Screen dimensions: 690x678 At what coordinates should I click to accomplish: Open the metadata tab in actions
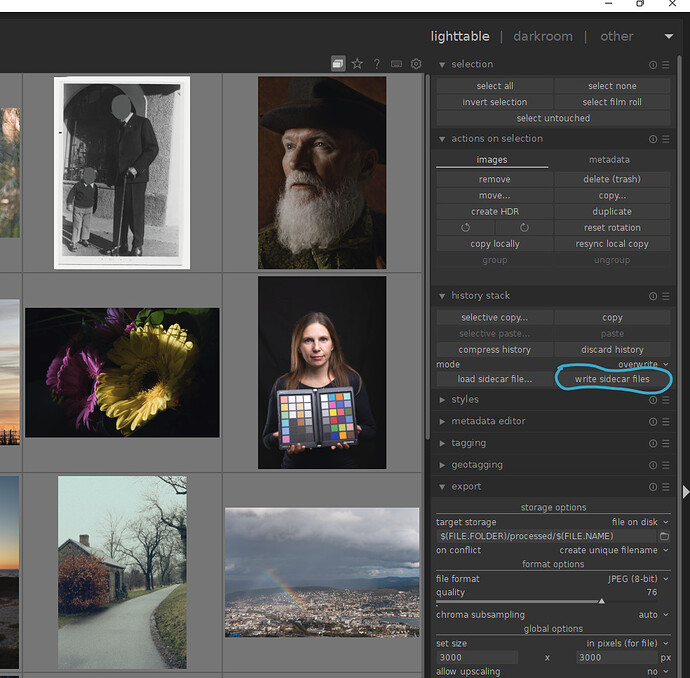coord(608,159)
